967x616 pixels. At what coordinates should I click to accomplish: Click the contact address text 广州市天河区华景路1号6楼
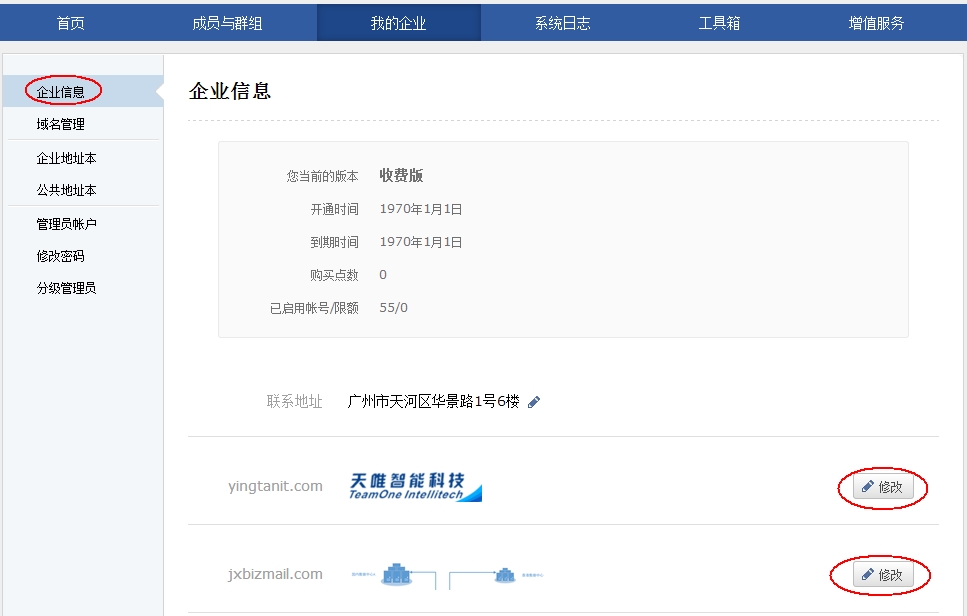coord(433,402)
